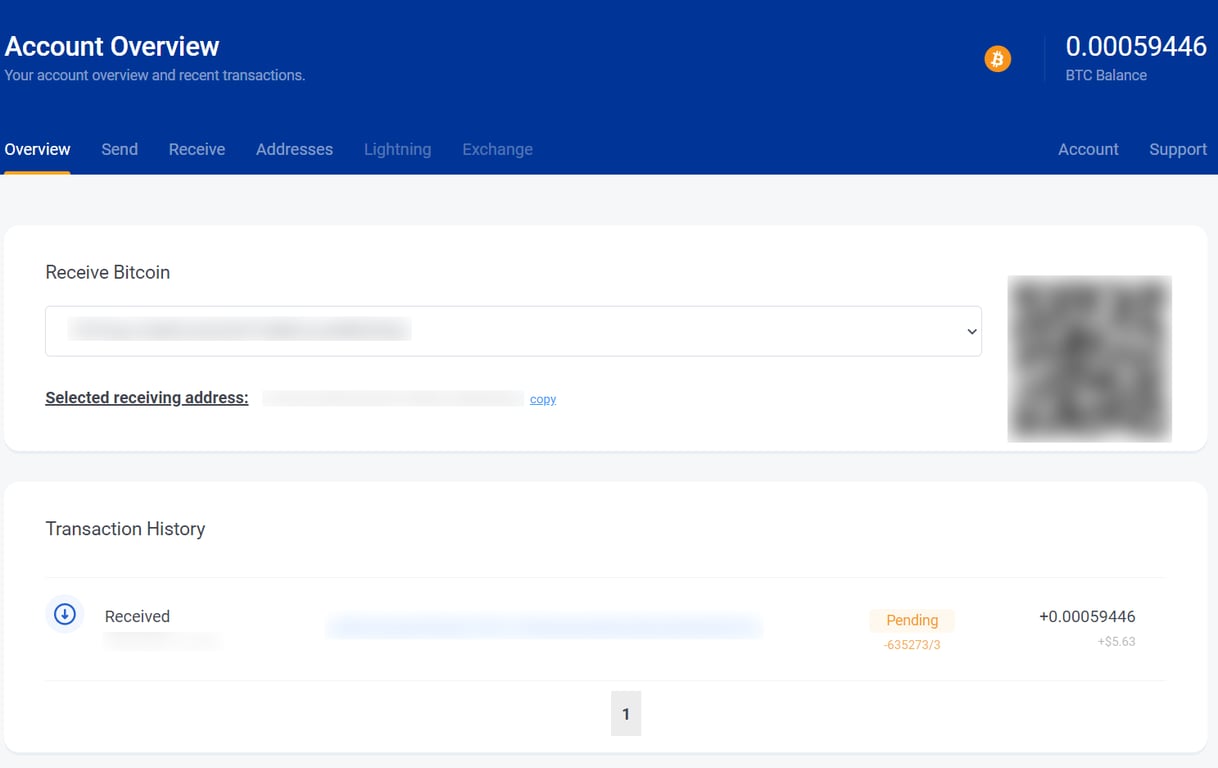Open the Support page

tap(1177, 149)
